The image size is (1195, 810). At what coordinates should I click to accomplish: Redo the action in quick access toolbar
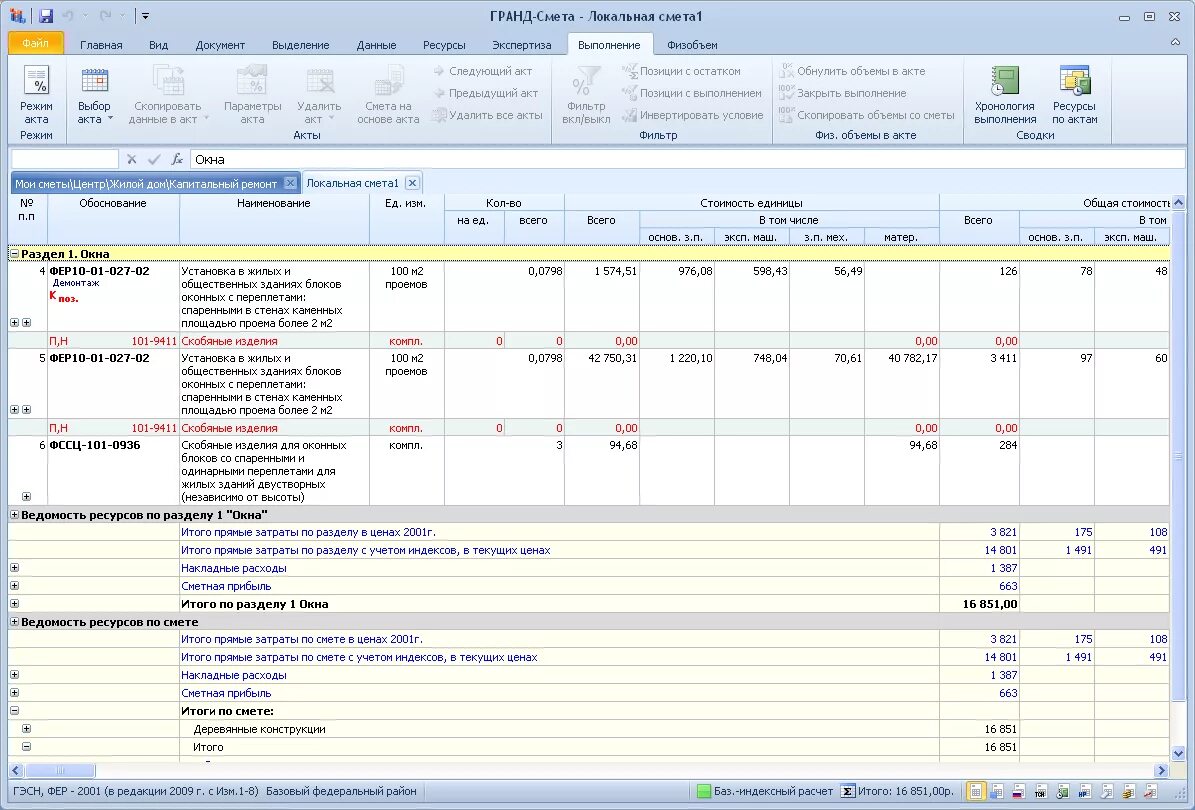tap(105, 16)
